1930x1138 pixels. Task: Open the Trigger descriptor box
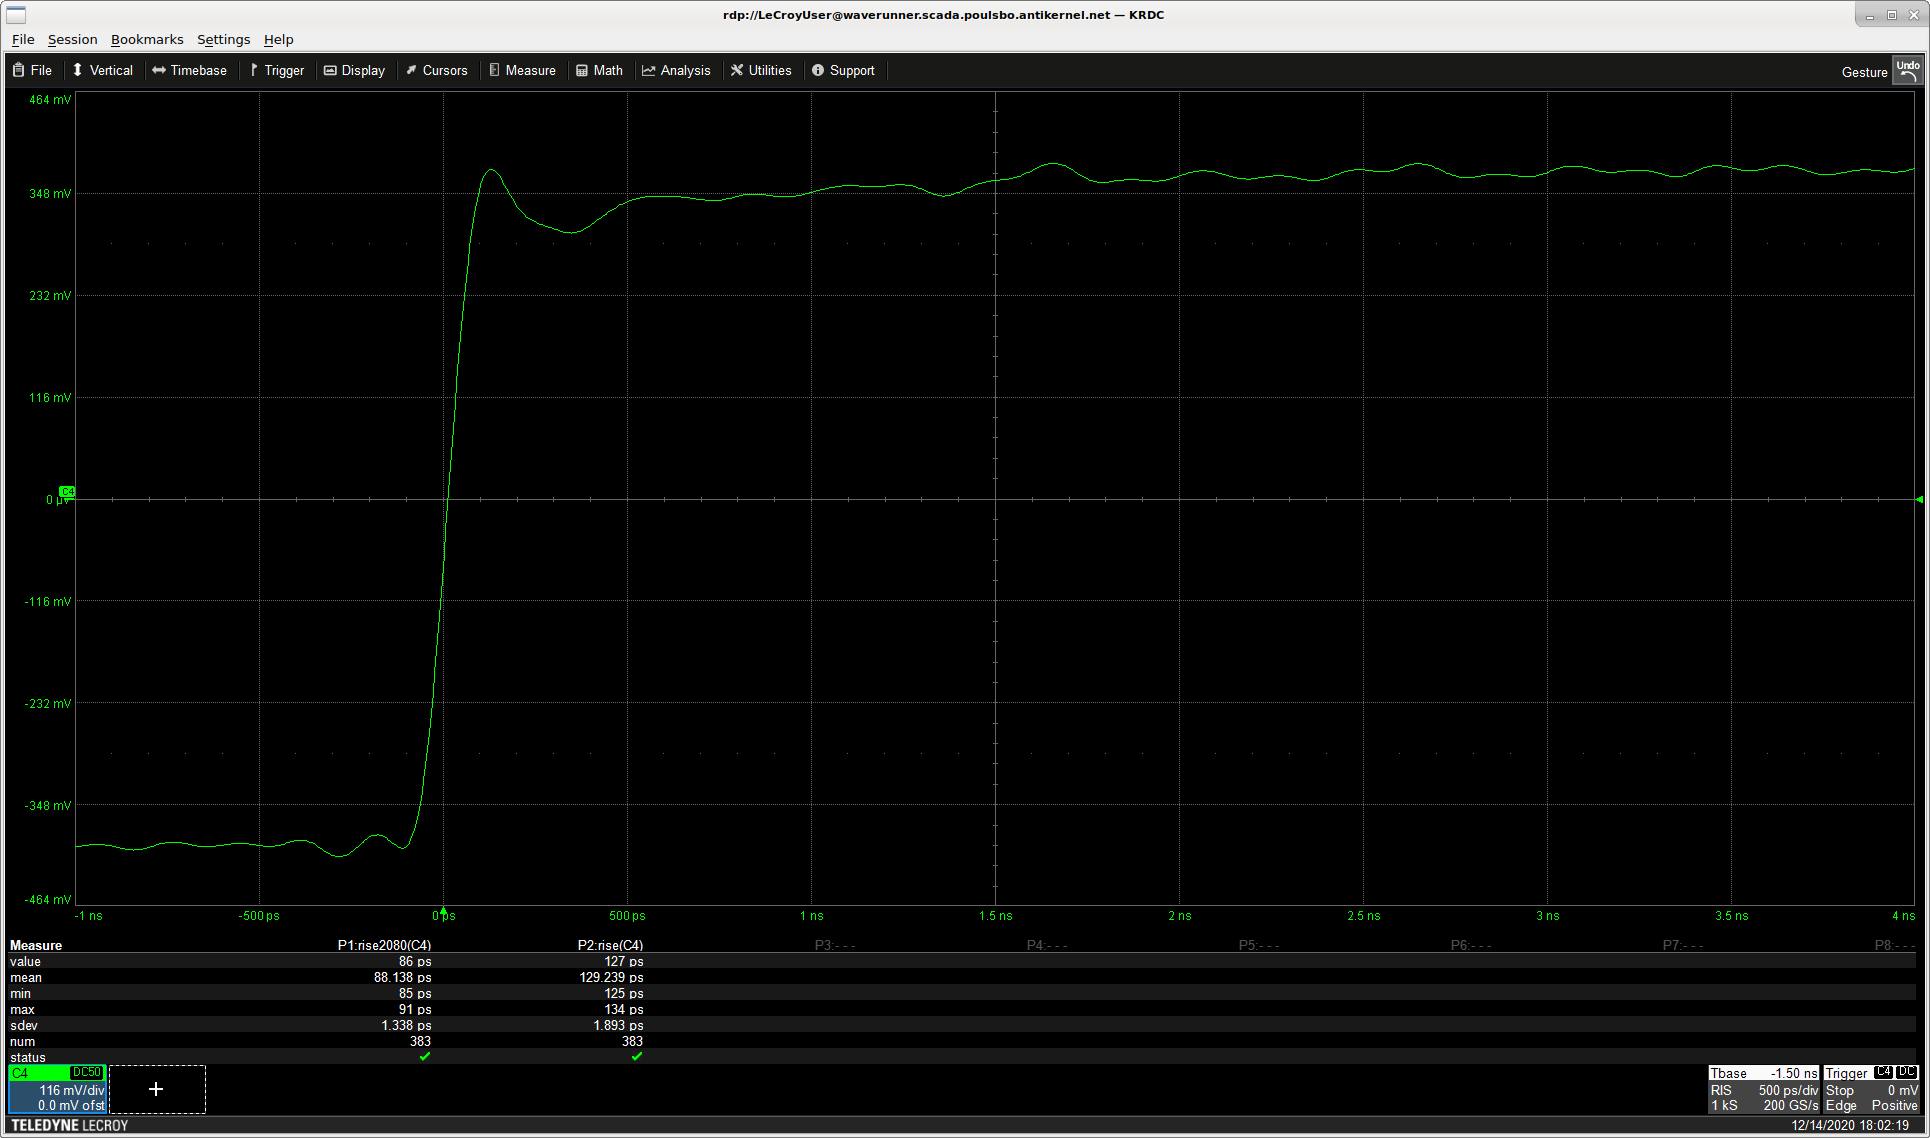tap(1871, 1089)
